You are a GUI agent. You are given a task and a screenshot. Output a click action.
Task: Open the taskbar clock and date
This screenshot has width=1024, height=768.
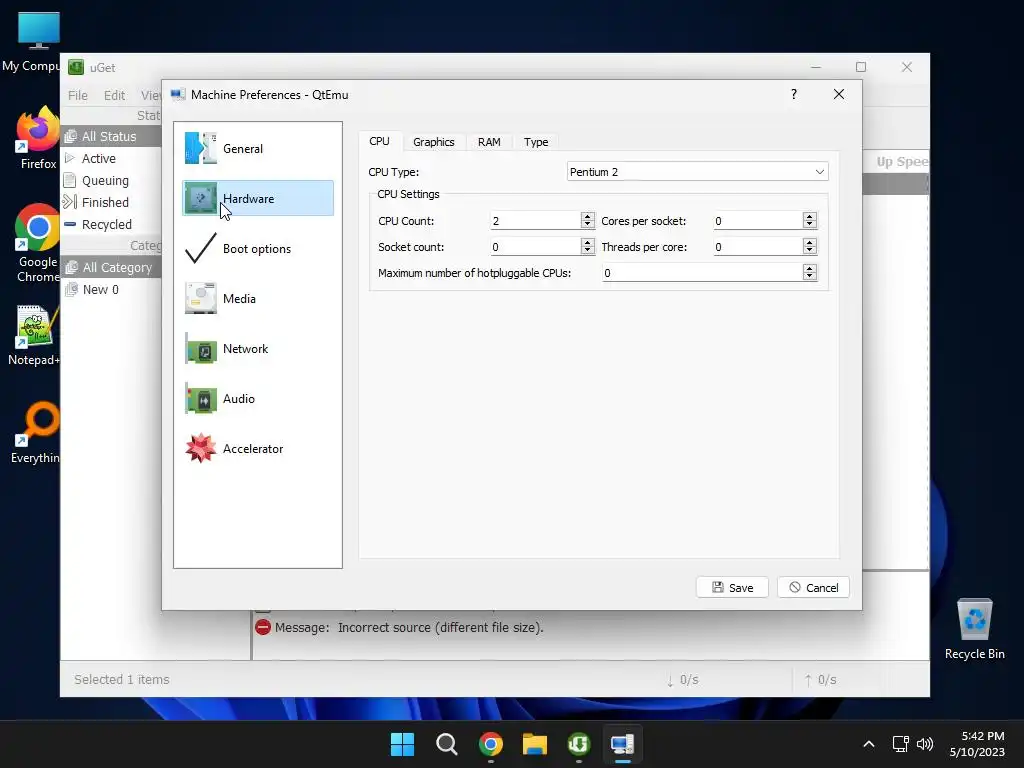pos(977,744)
